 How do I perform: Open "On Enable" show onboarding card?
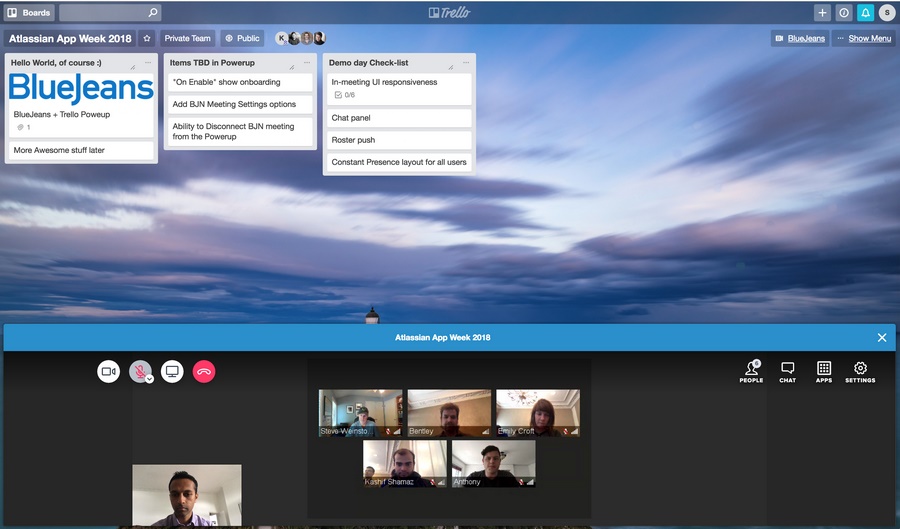click(x=240, y=82)
